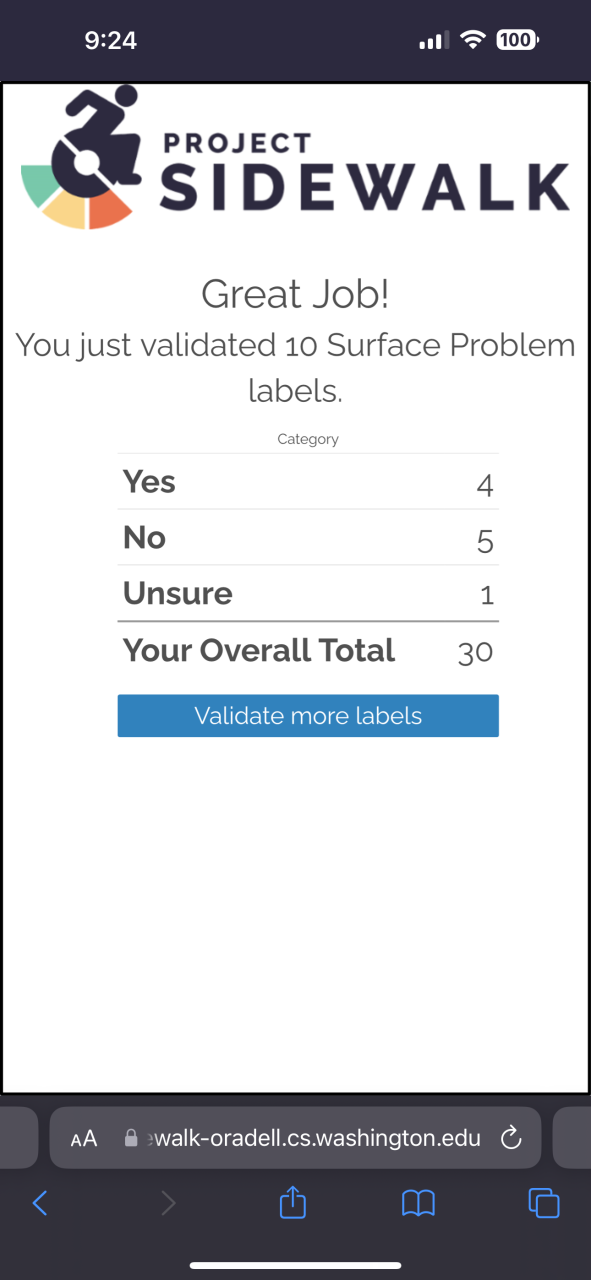Select the No row in the table
The width and height of the screenshot is (591, 1280).
pyautogui.click(x=308, y=538)
